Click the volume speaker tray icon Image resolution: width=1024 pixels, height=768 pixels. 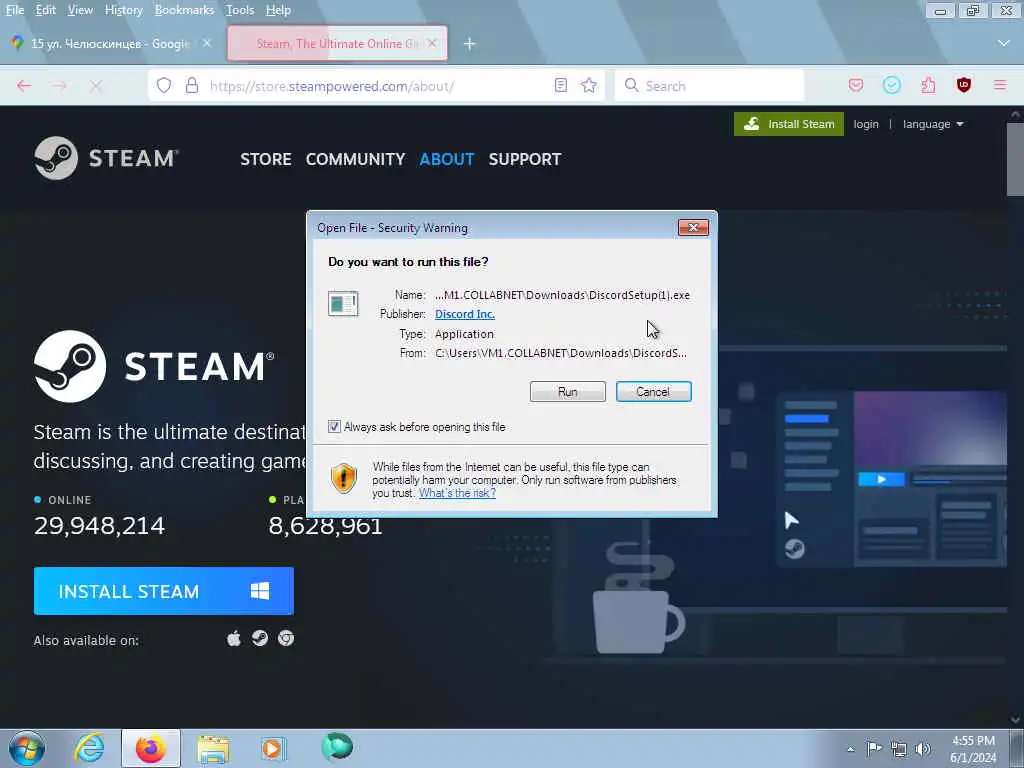click(923, 749)
